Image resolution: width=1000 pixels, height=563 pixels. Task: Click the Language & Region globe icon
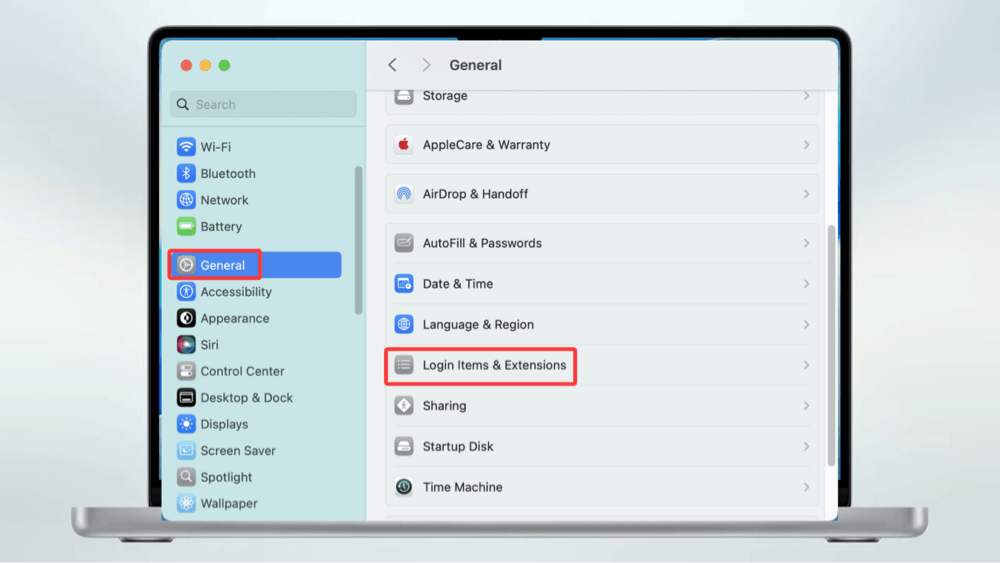(404, 325)
